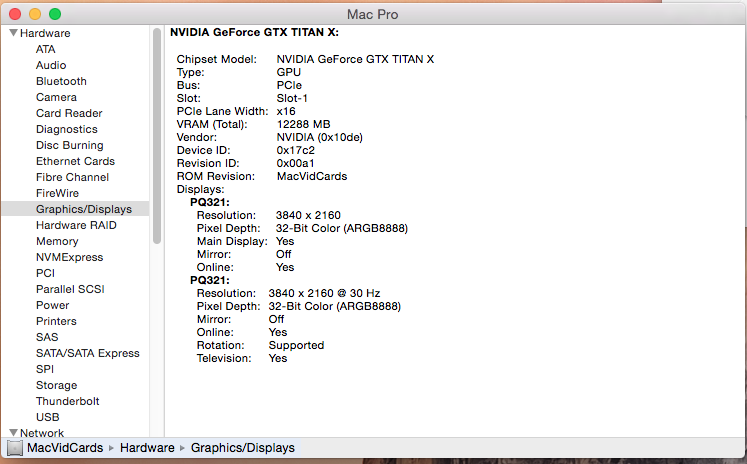The image size is (747, 464).
Task: Click the Rotation value Supported
Action: (296, 345)
